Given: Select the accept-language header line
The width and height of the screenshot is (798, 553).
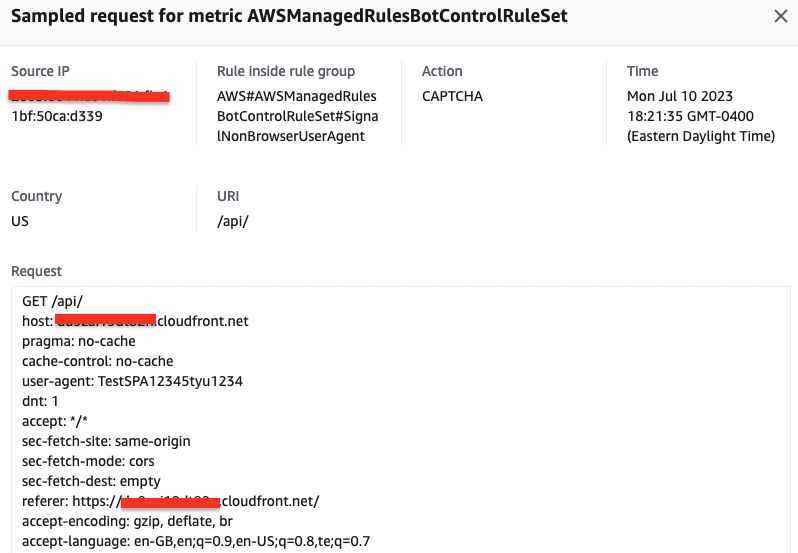Looking at the screenshot, I should click(x=196, y=541).
